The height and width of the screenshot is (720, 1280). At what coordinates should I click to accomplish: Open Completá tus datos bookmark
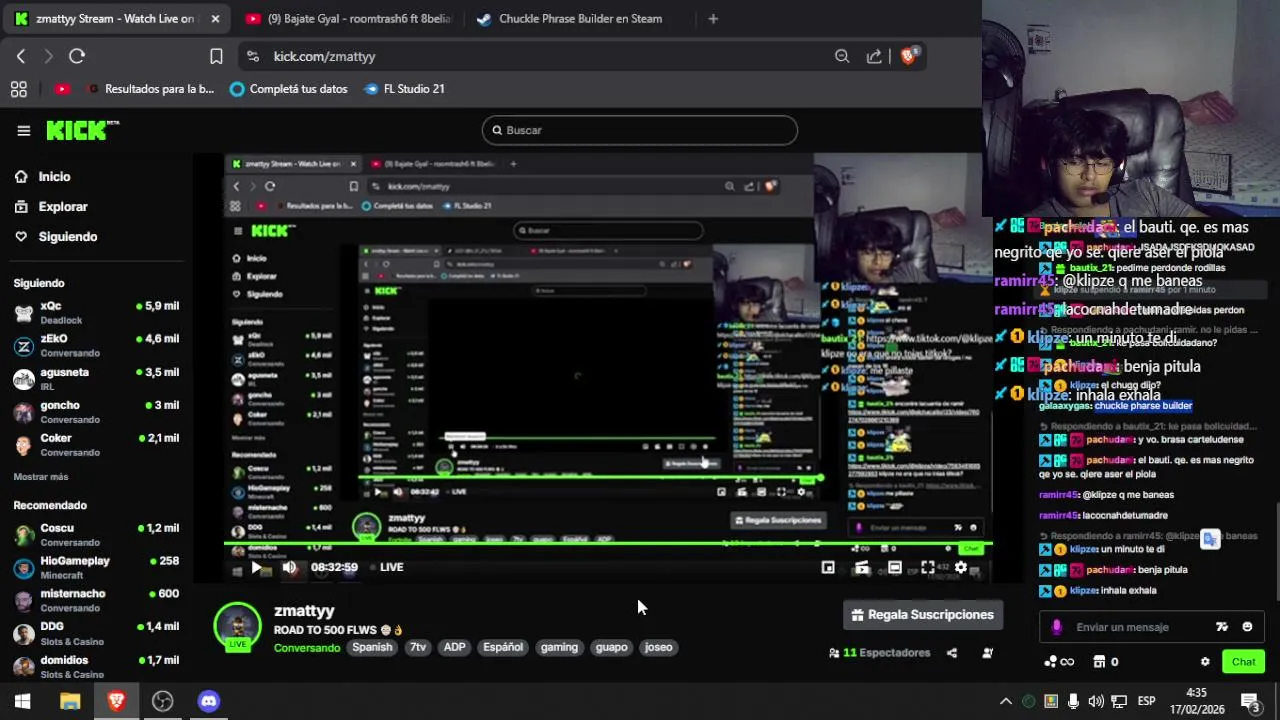pos(289,89)
